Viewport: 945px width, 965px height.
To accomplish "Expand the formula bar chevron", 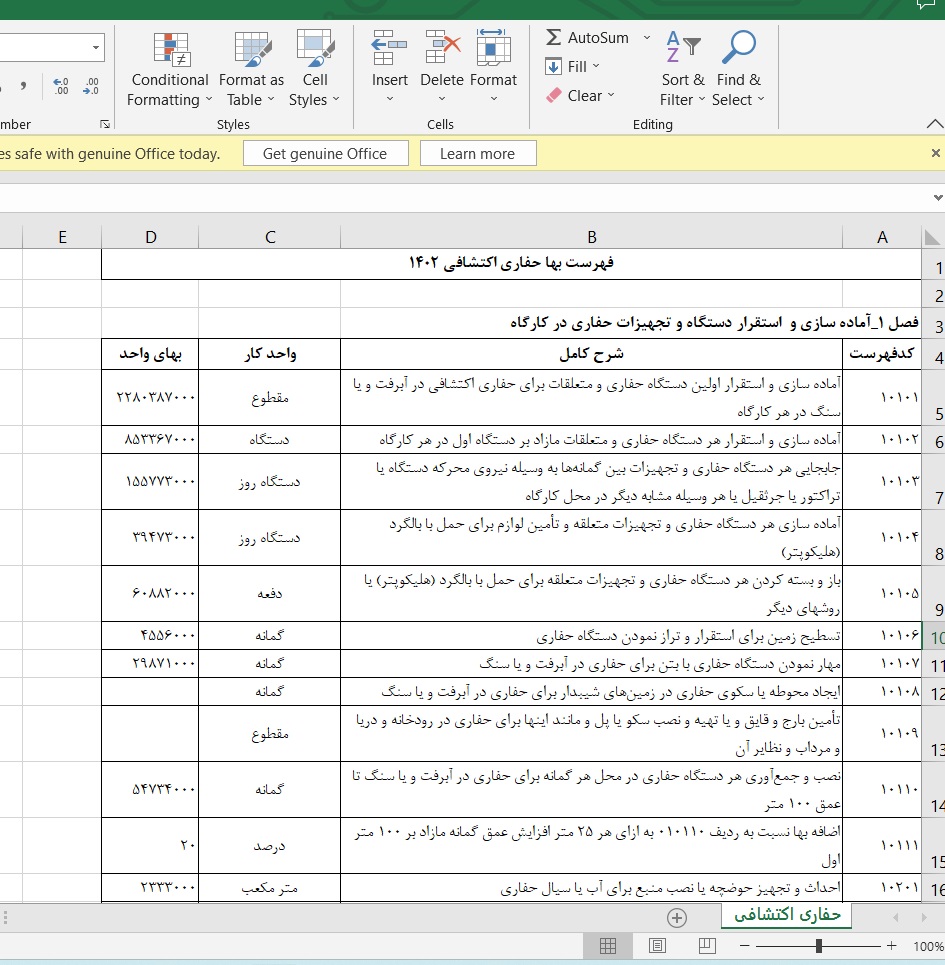I will 938,198.
